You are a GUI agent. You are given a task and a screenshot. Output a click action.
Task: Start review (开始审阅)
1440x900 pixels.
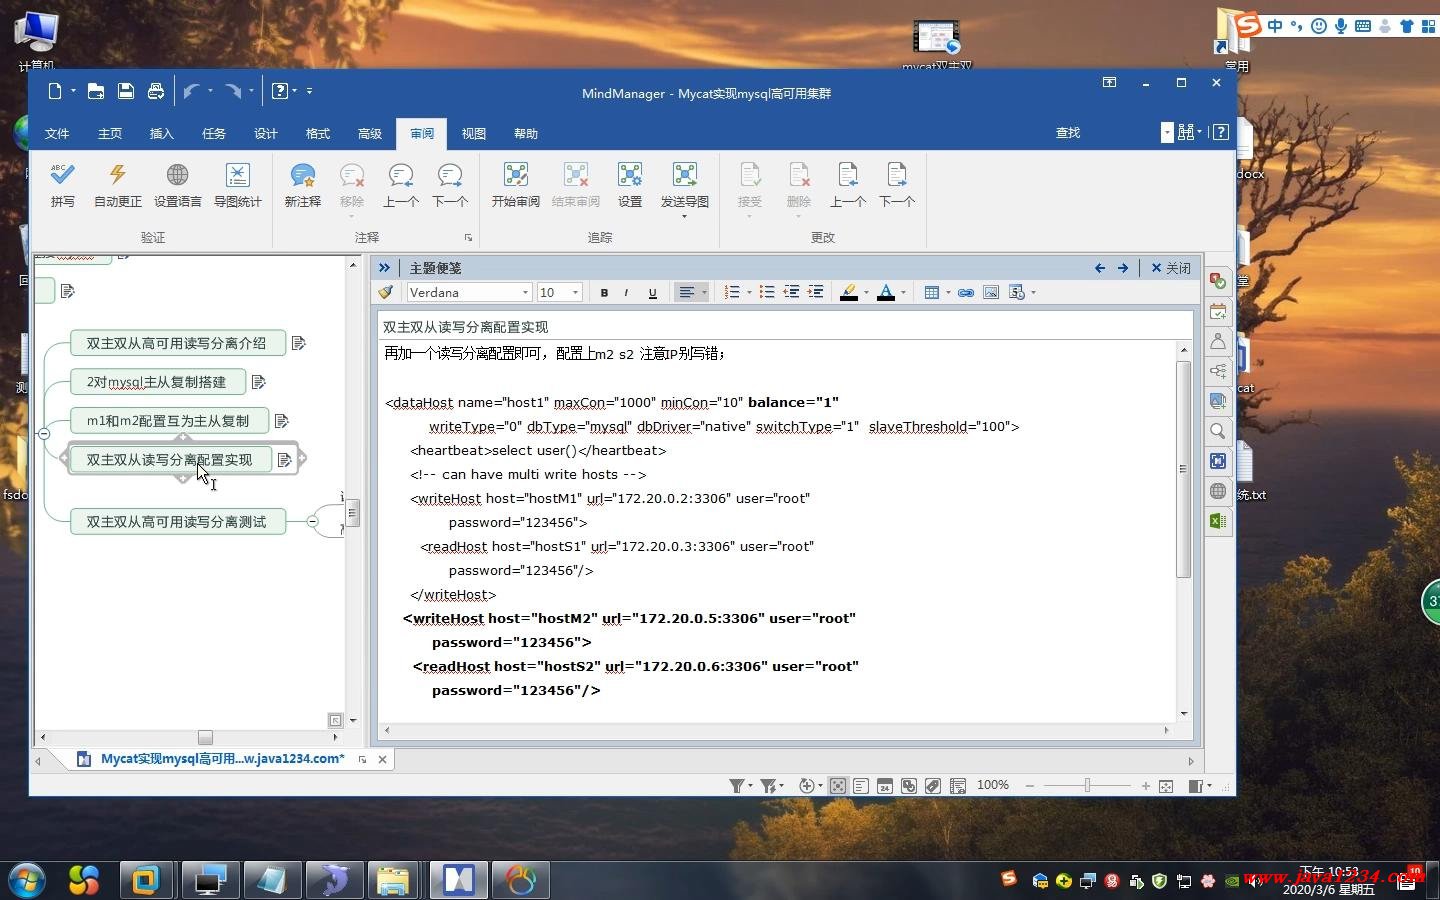(515, 185)
